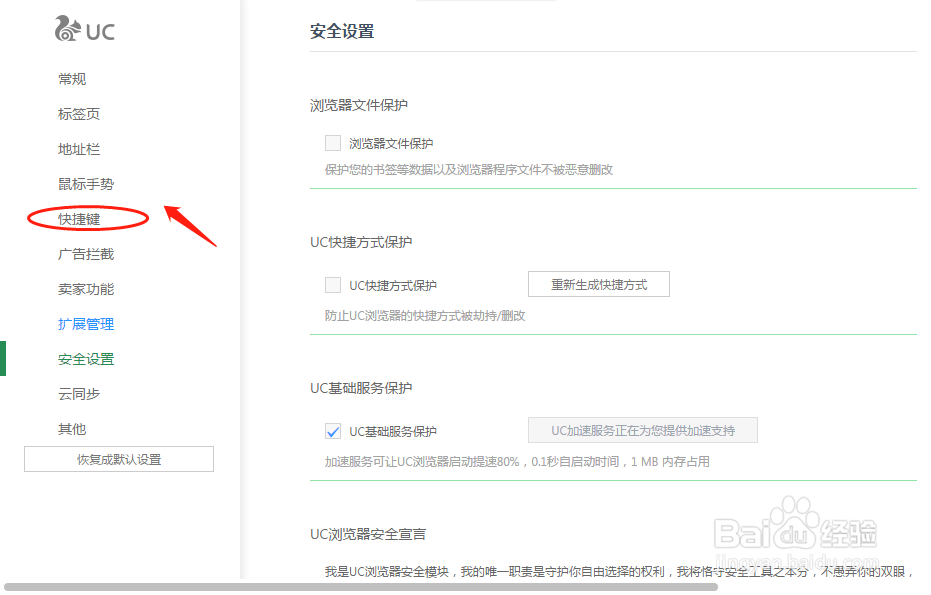Open 其他 settings section

72,429
